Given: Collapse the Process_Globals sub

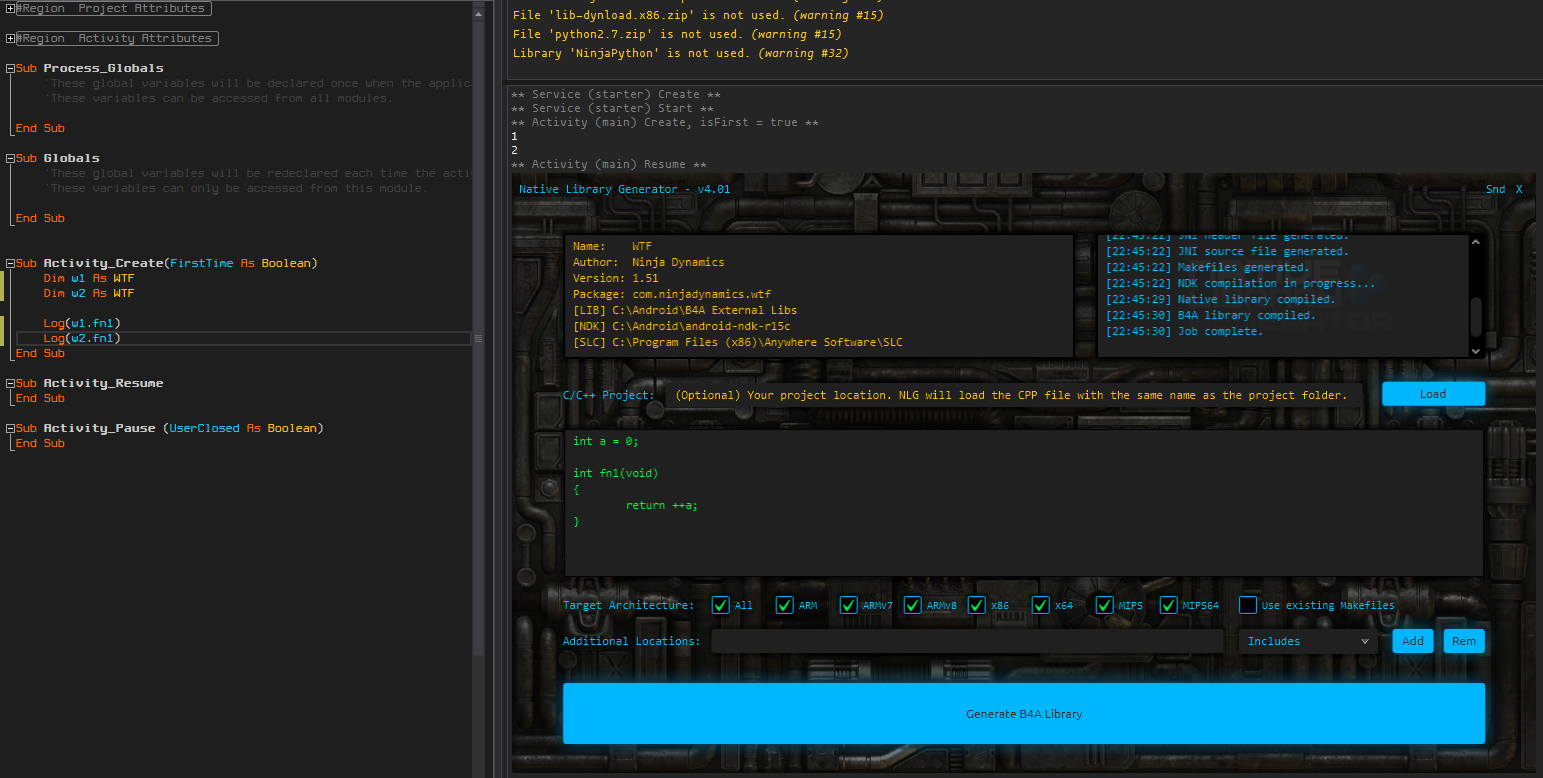Looking at the screenshot, I should 10,68.
